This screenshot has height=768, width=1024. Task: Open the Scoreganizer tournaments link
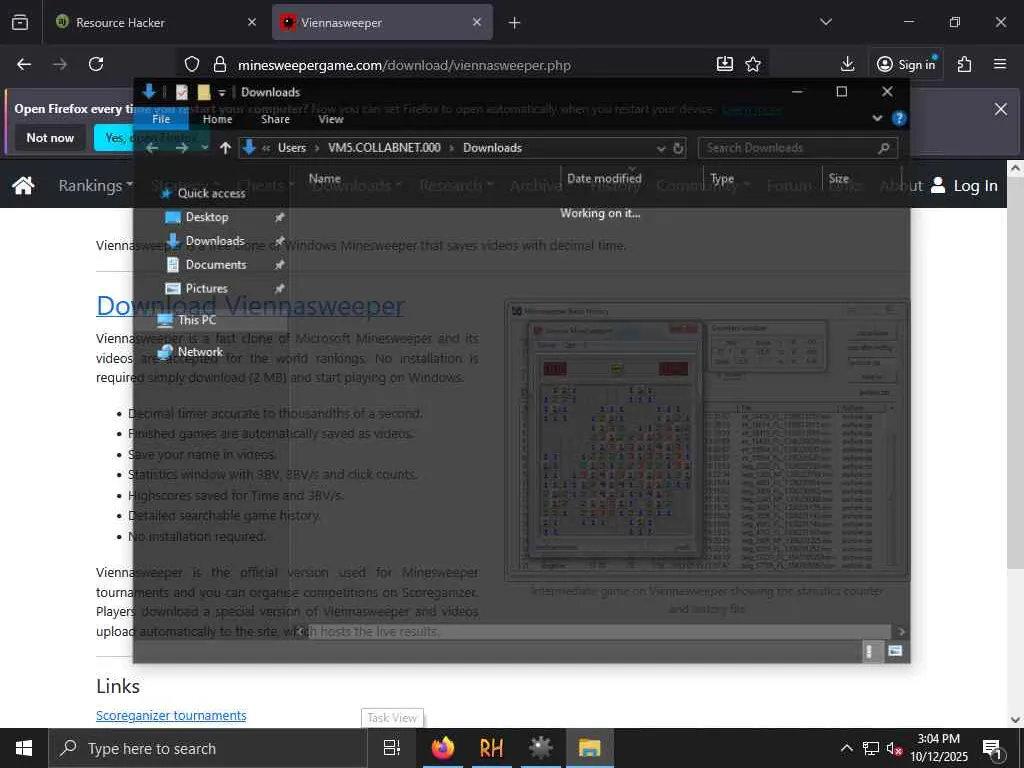171,715
